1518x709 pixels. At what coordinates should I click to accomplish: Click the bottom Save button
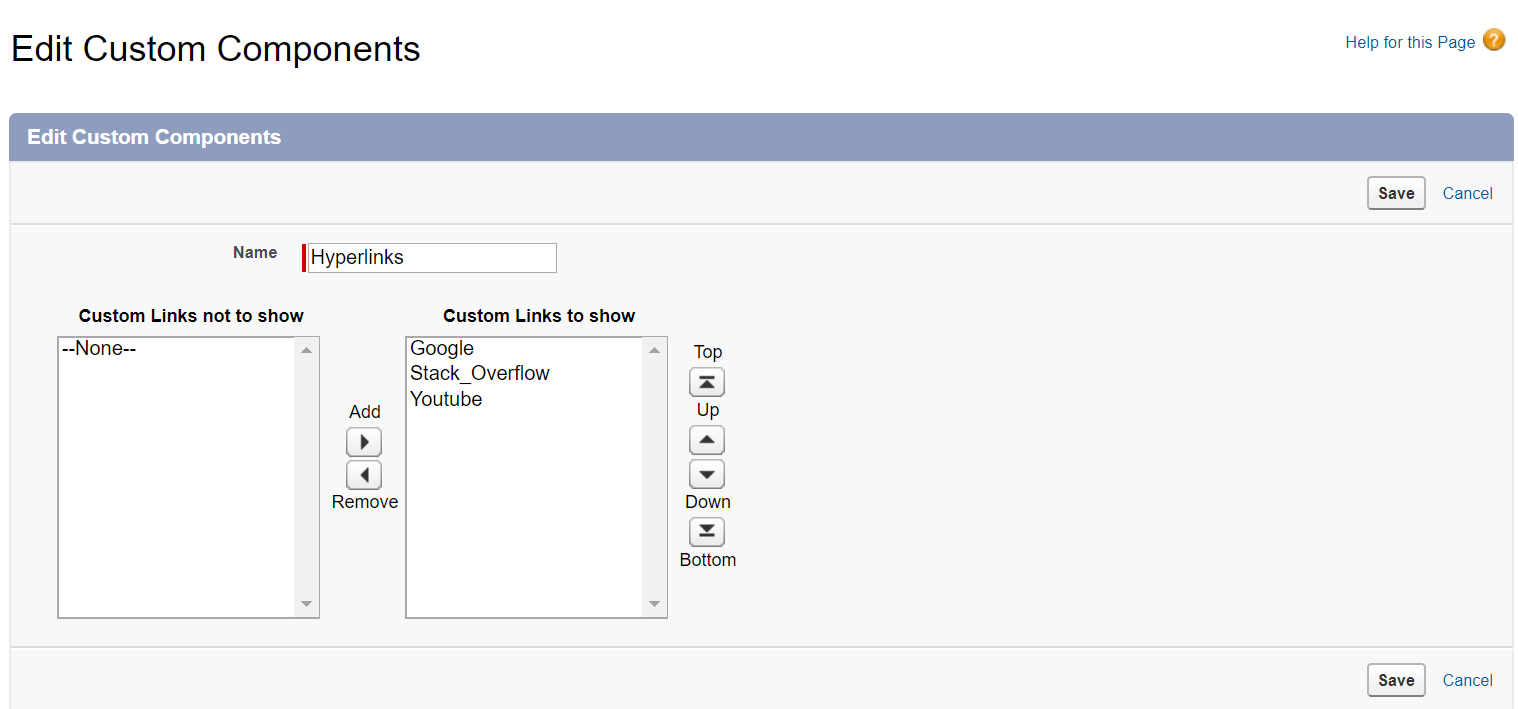[1395, 680]
